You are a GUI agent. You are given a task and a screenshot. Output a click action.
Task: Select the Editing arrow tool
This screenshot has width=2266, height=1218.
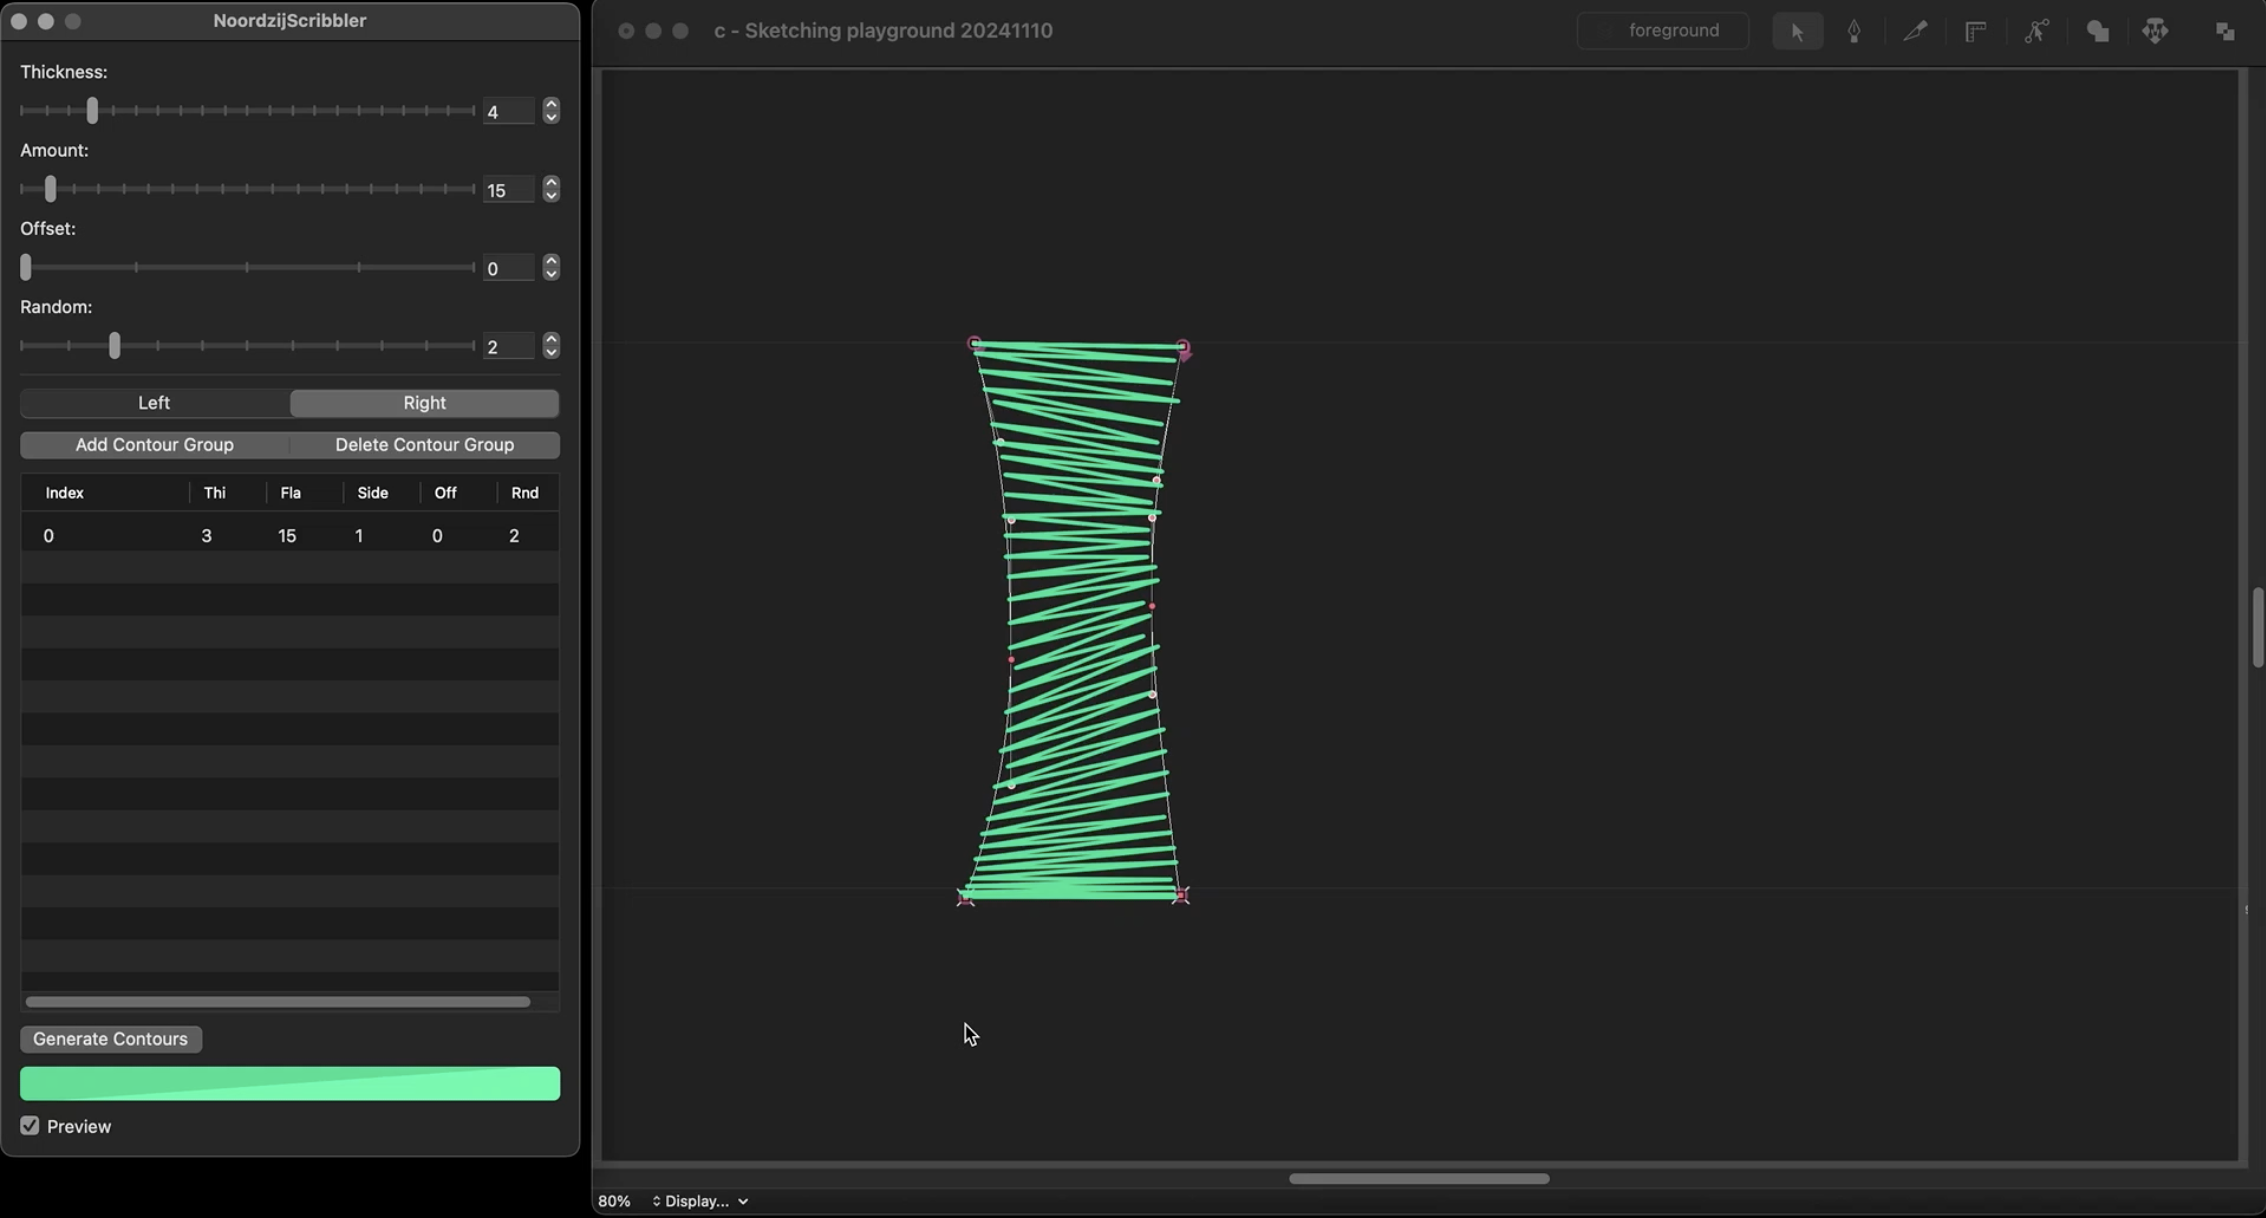click(x=1797, y=31)
